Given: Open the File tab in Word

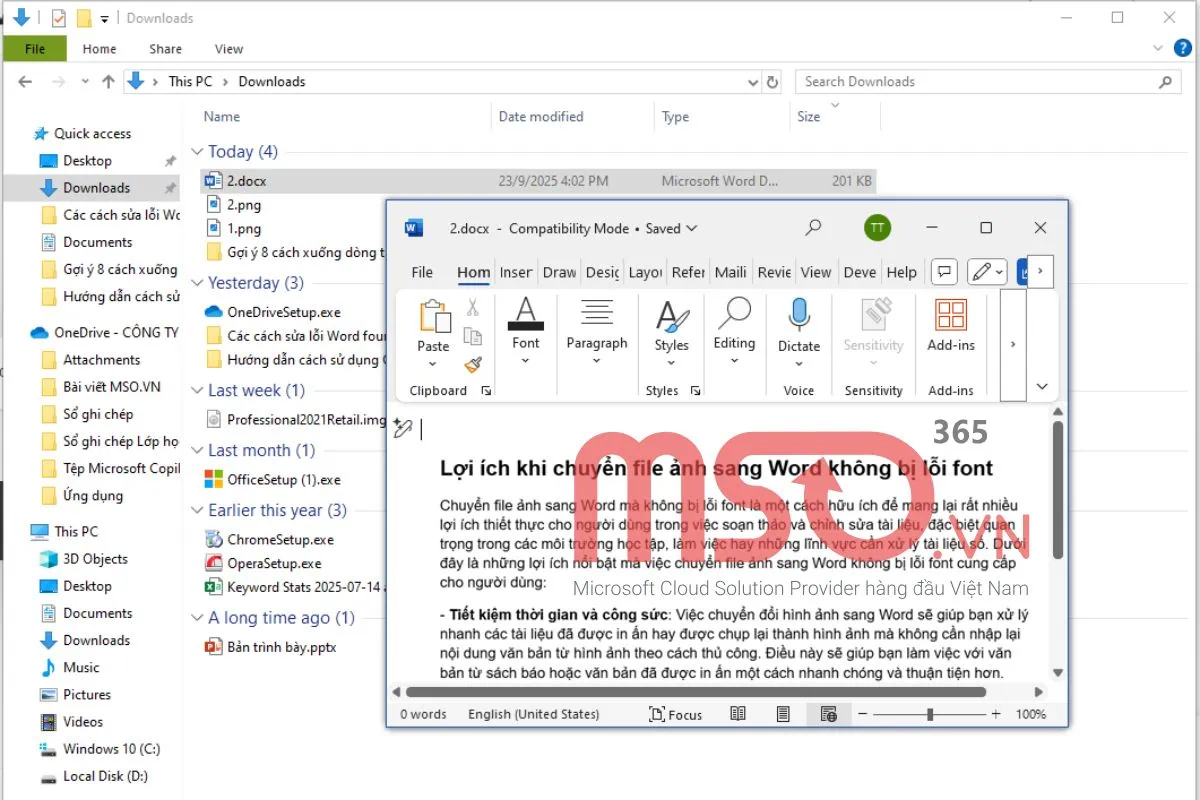Looking at the screenshot, I should [422, 272].
